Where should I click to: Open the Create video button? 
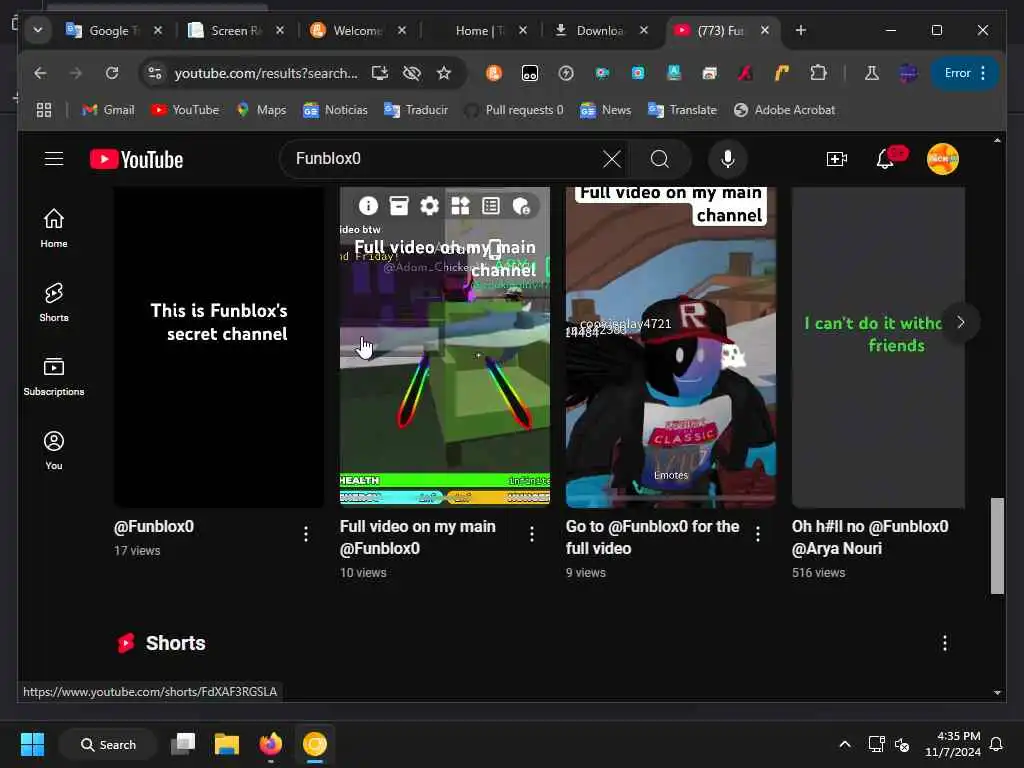(x=837, y=159)
